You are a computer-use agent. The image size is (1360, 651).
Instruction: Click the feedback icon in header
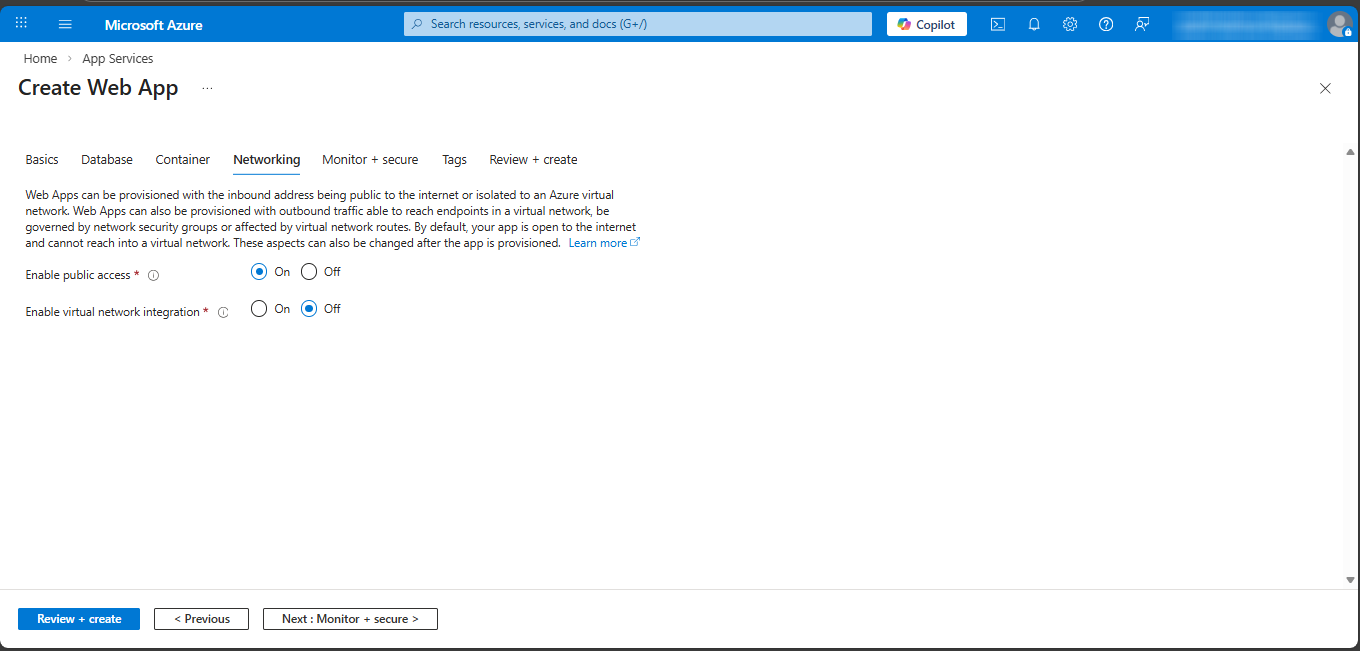(1142, 24)
